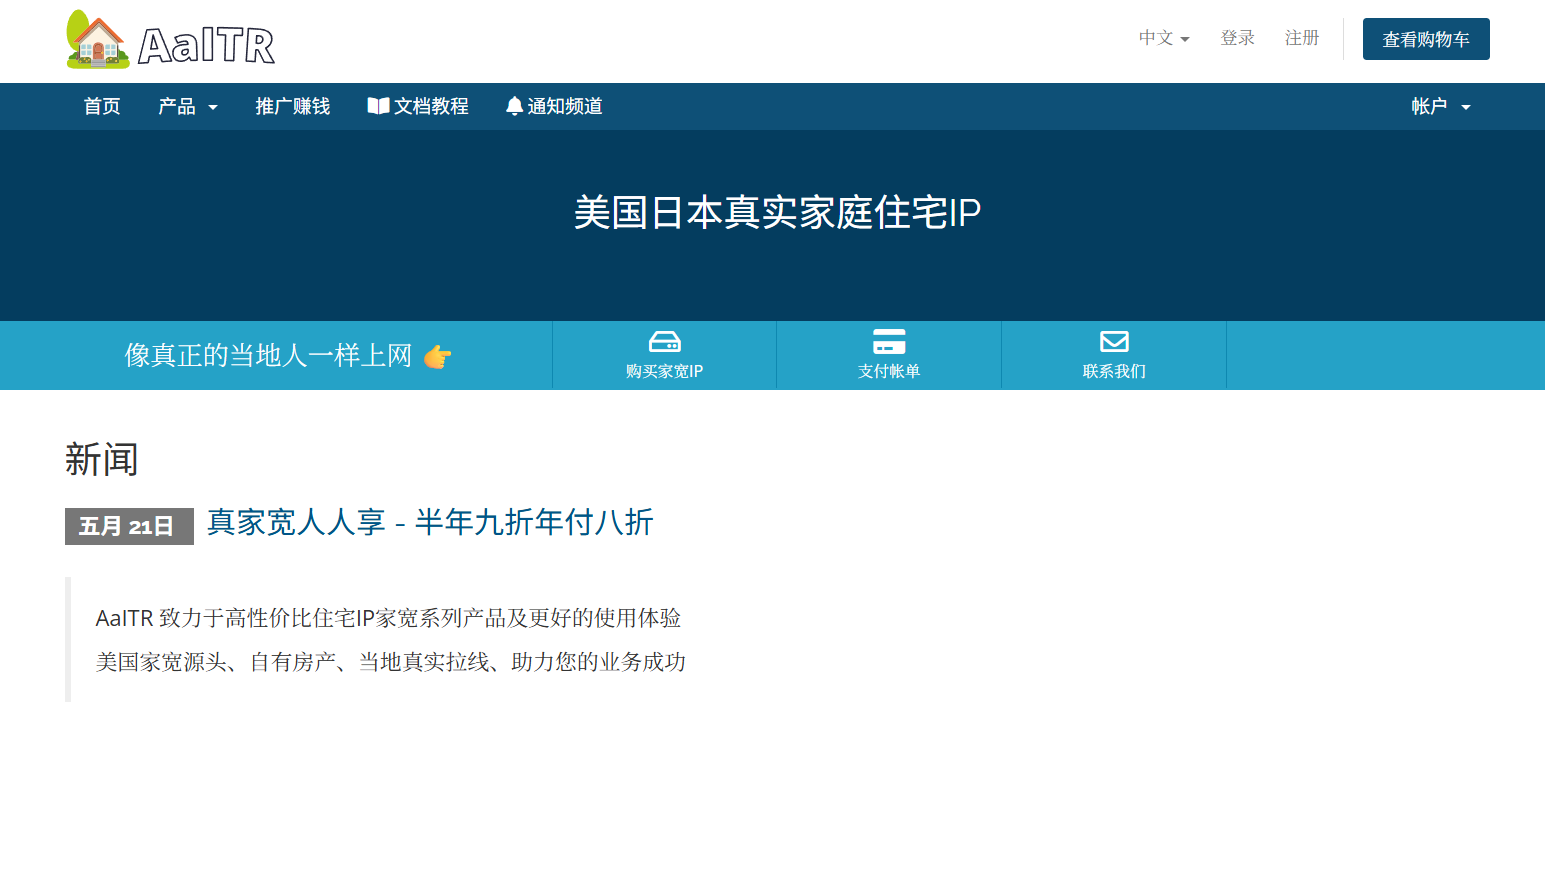The width and height of the screenshot is (1545, 888).
Task: Click the 支付帐单 label
Action: coord(889,371)
